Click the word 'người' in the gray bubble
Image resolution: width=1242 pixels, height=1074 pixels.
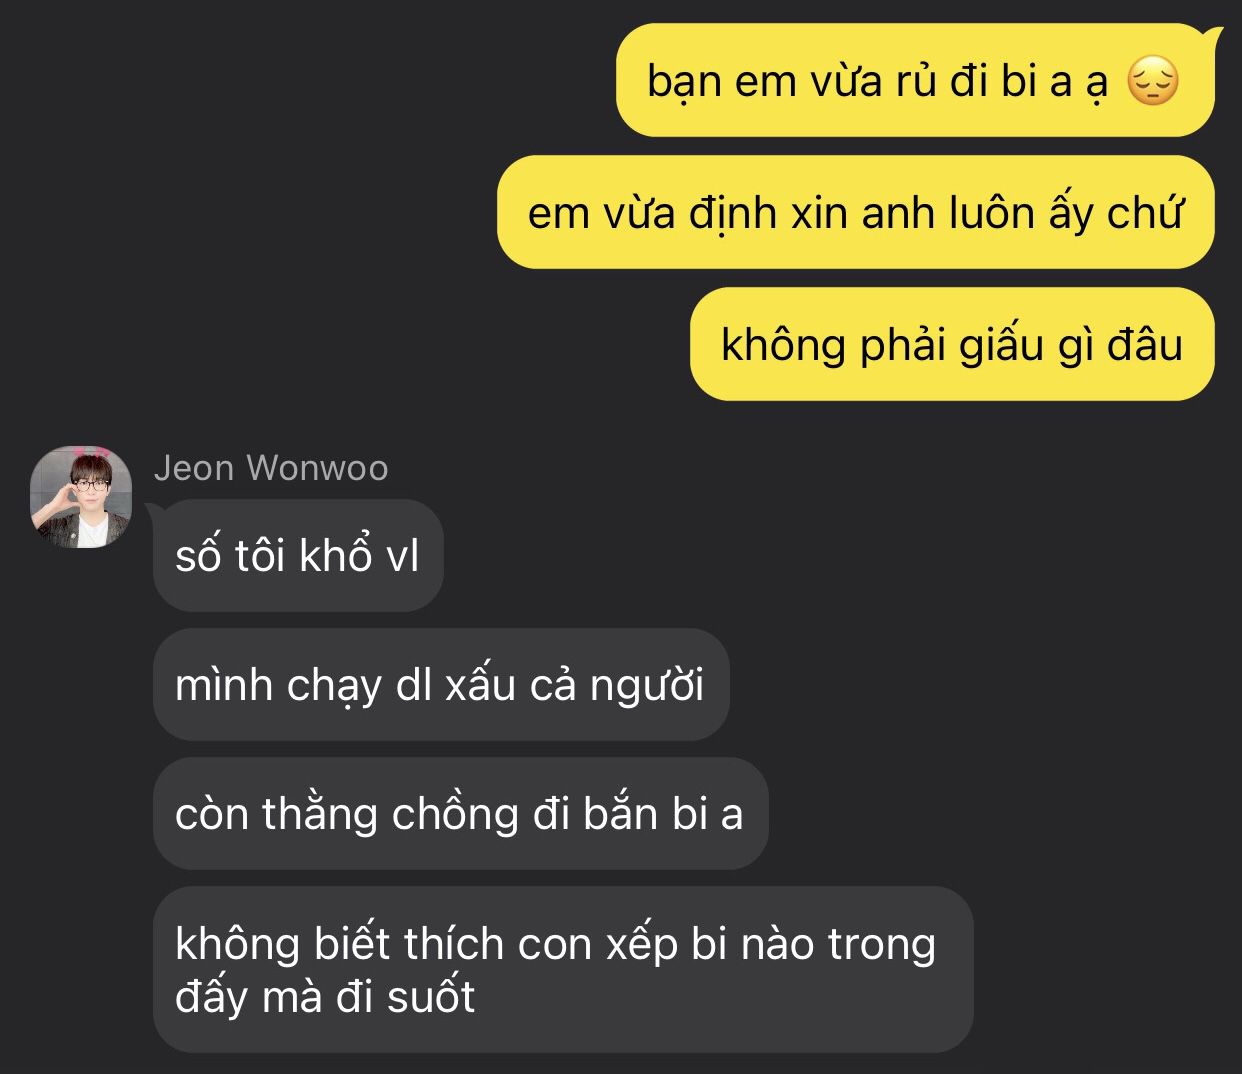646,686
